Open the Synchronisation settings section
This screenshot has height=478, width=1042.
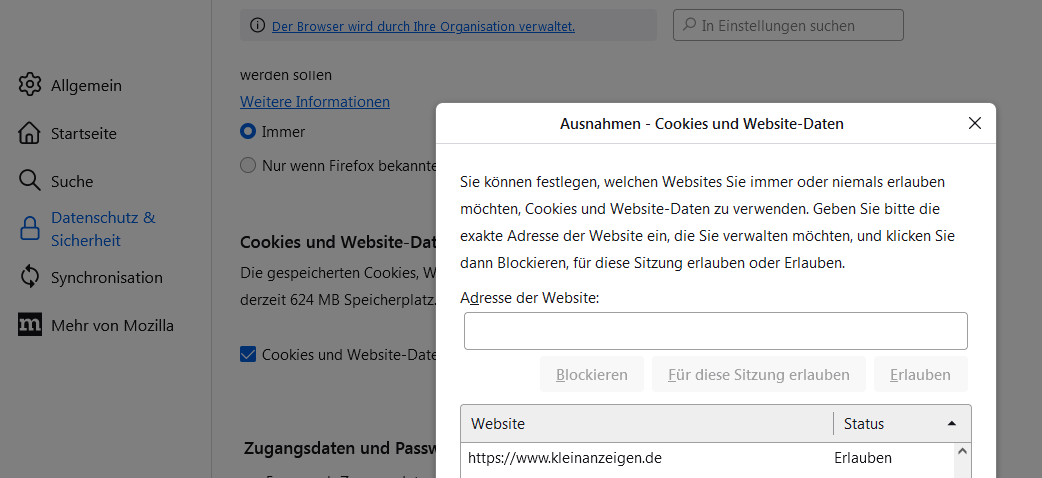pos(106,277)
